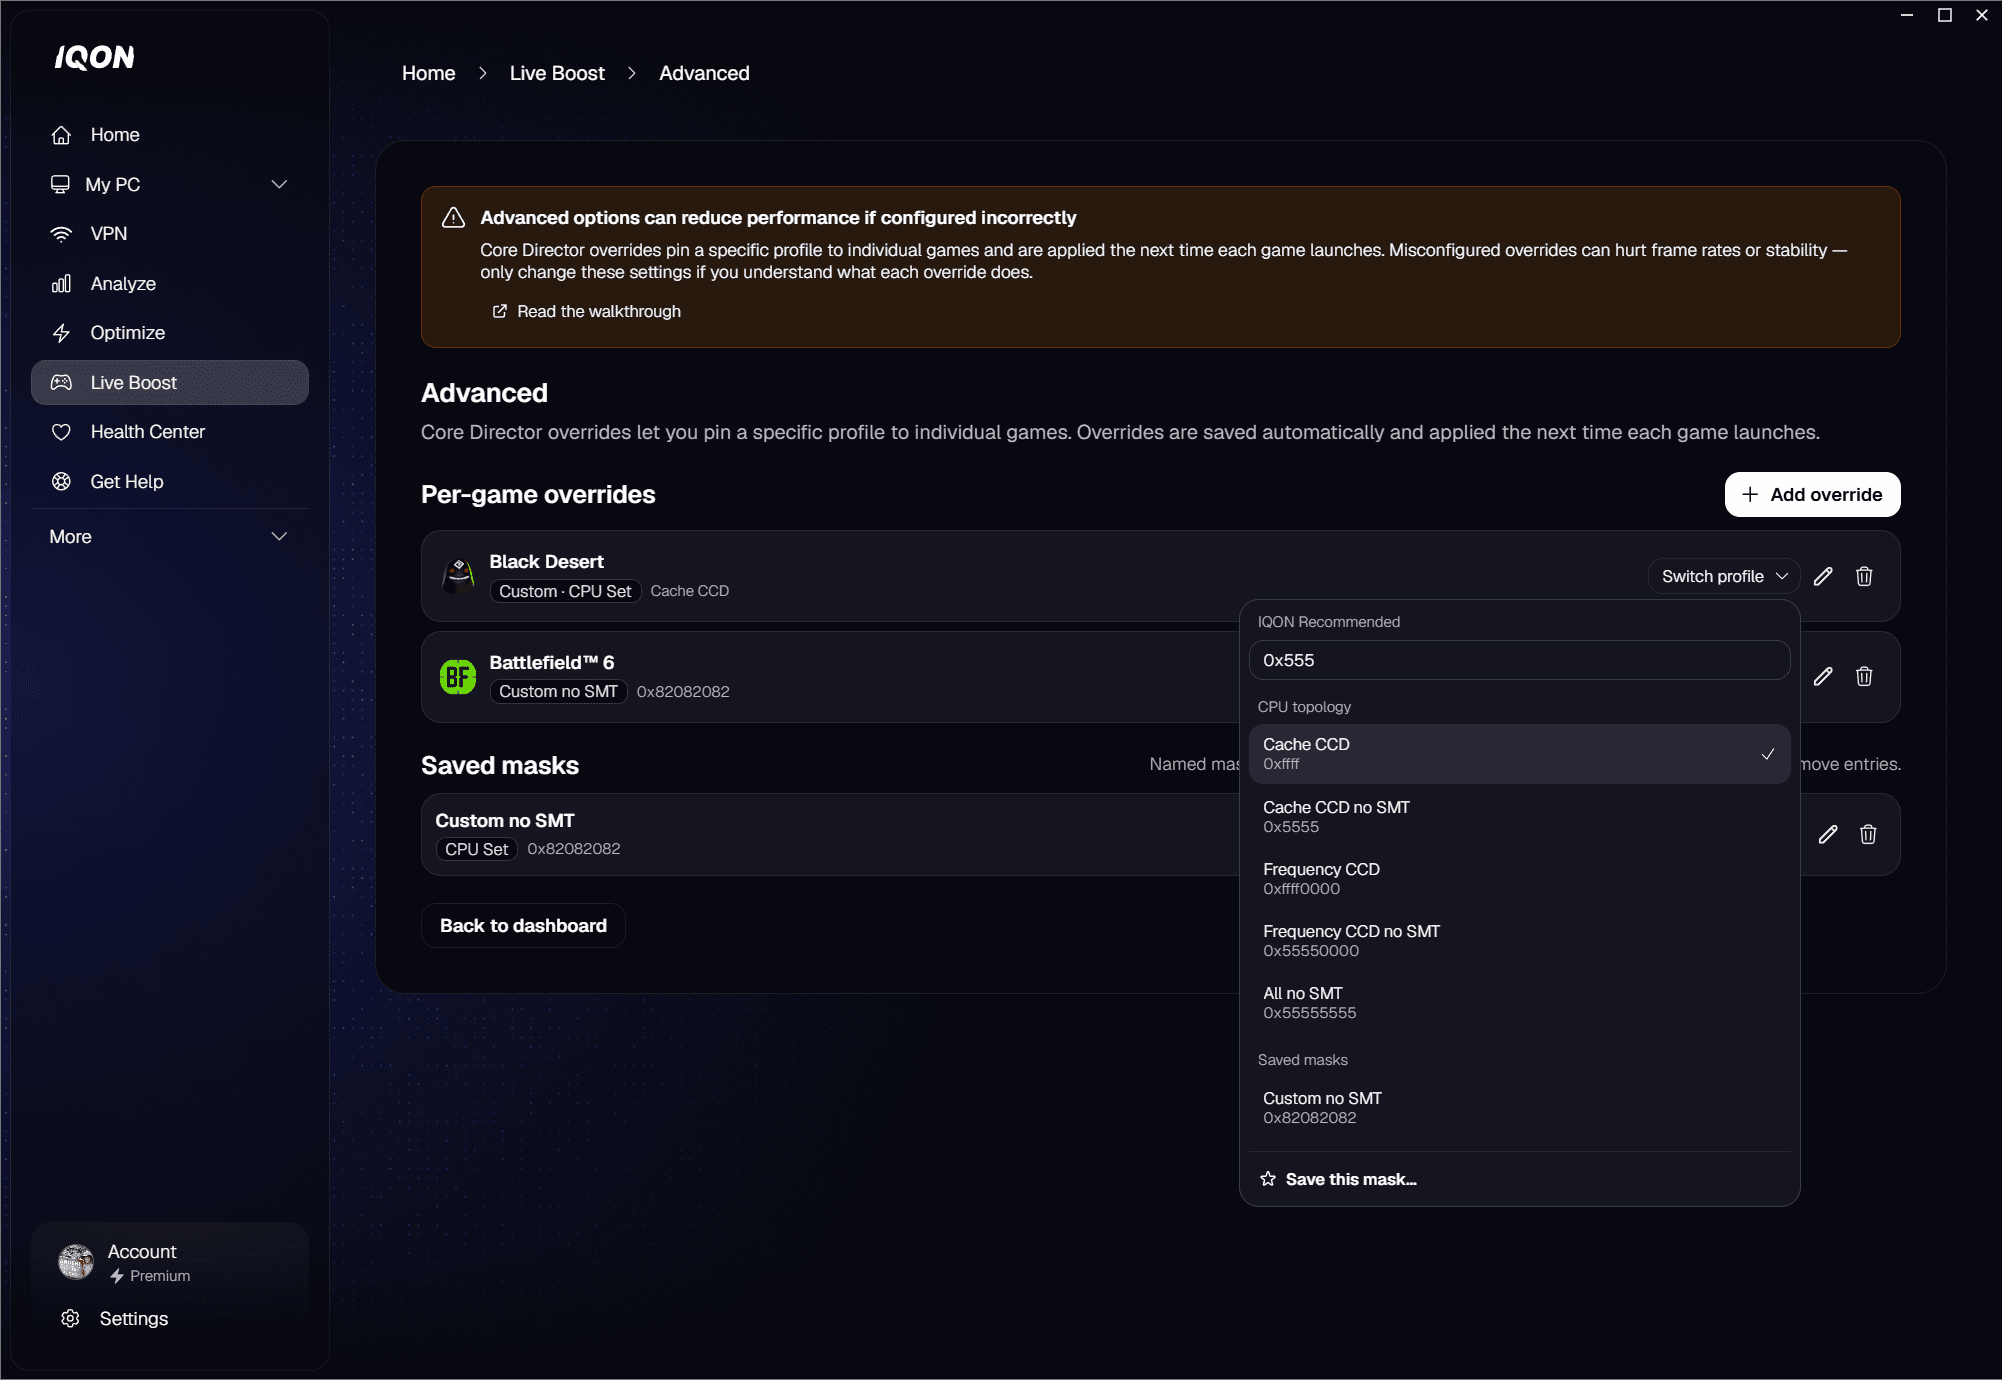Choose Cache CCD no SMT mask

pos(1519,816)
